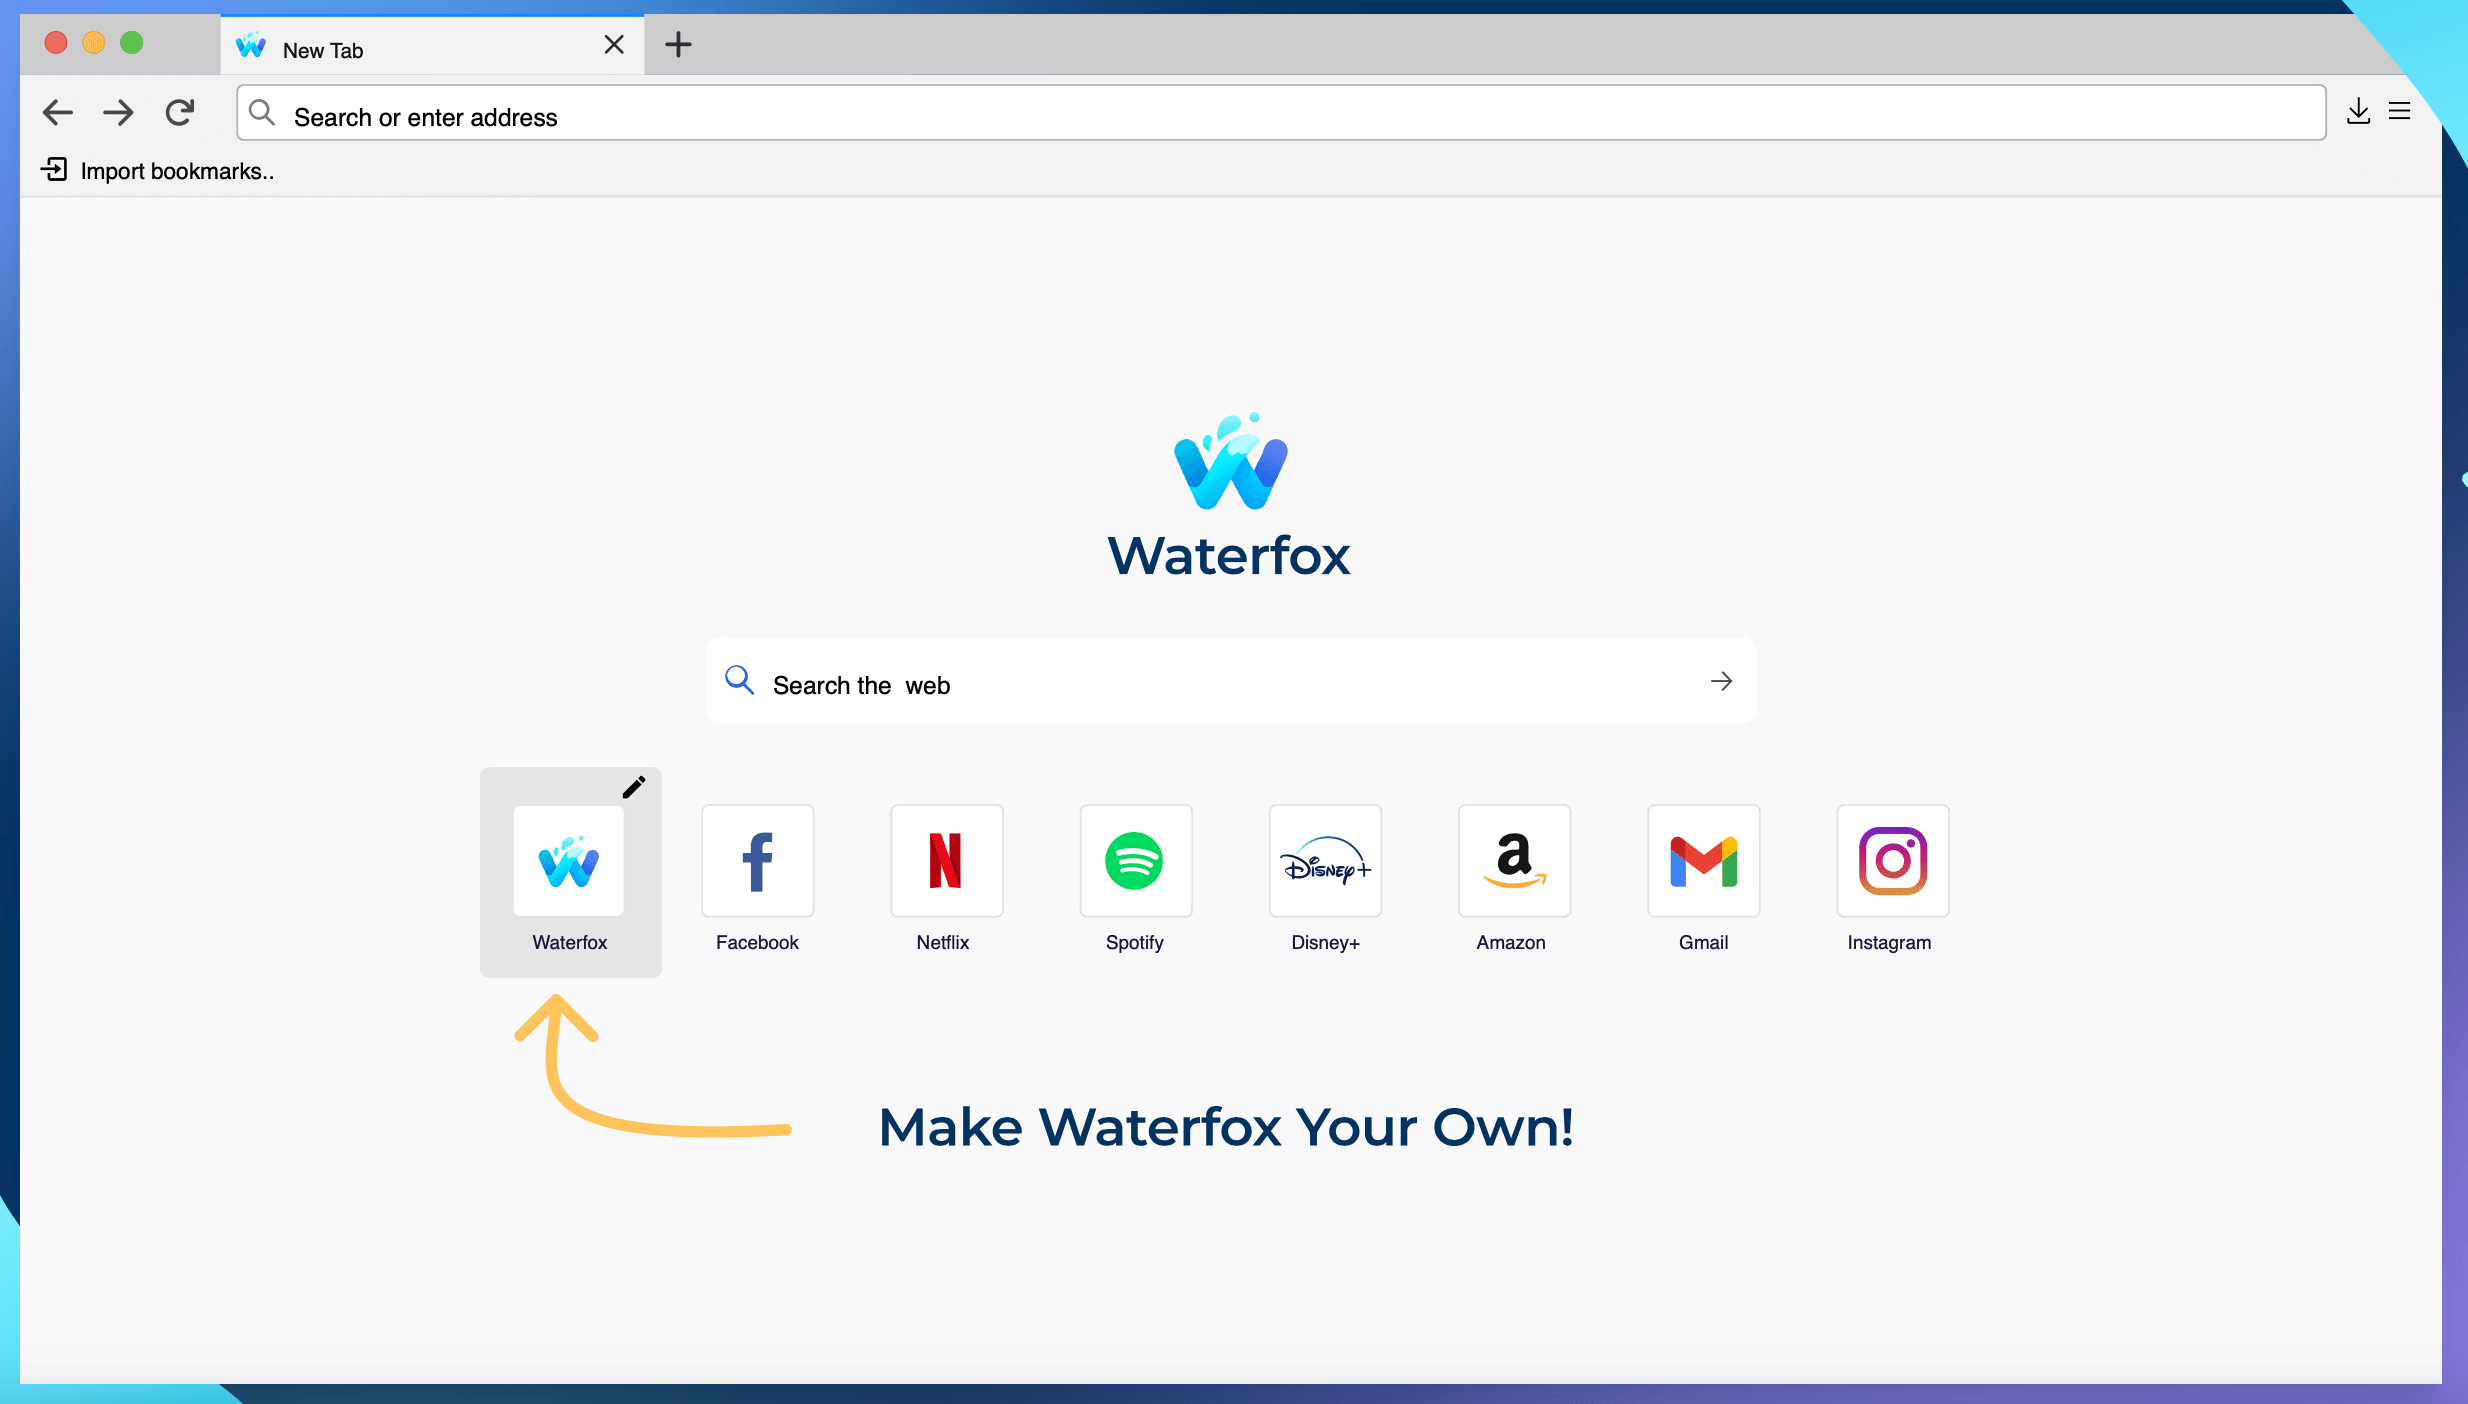This screenshot has width=2468, height=1404.
Task: Click the page reload button
Action: 180,114
